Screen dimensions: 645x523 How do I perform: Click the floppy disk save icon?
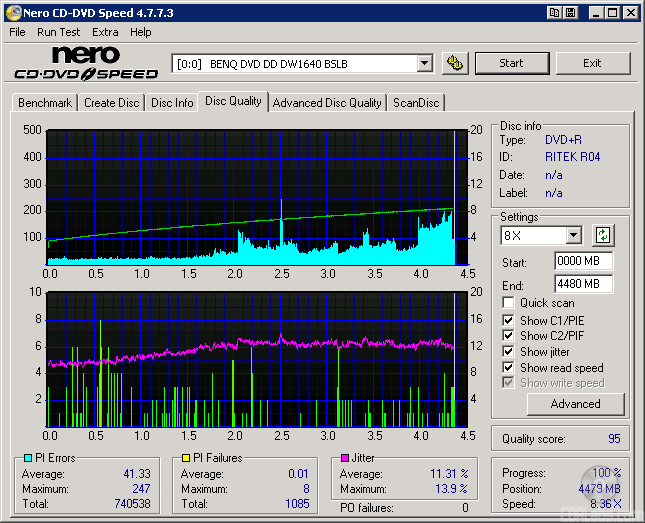[570, 13]
